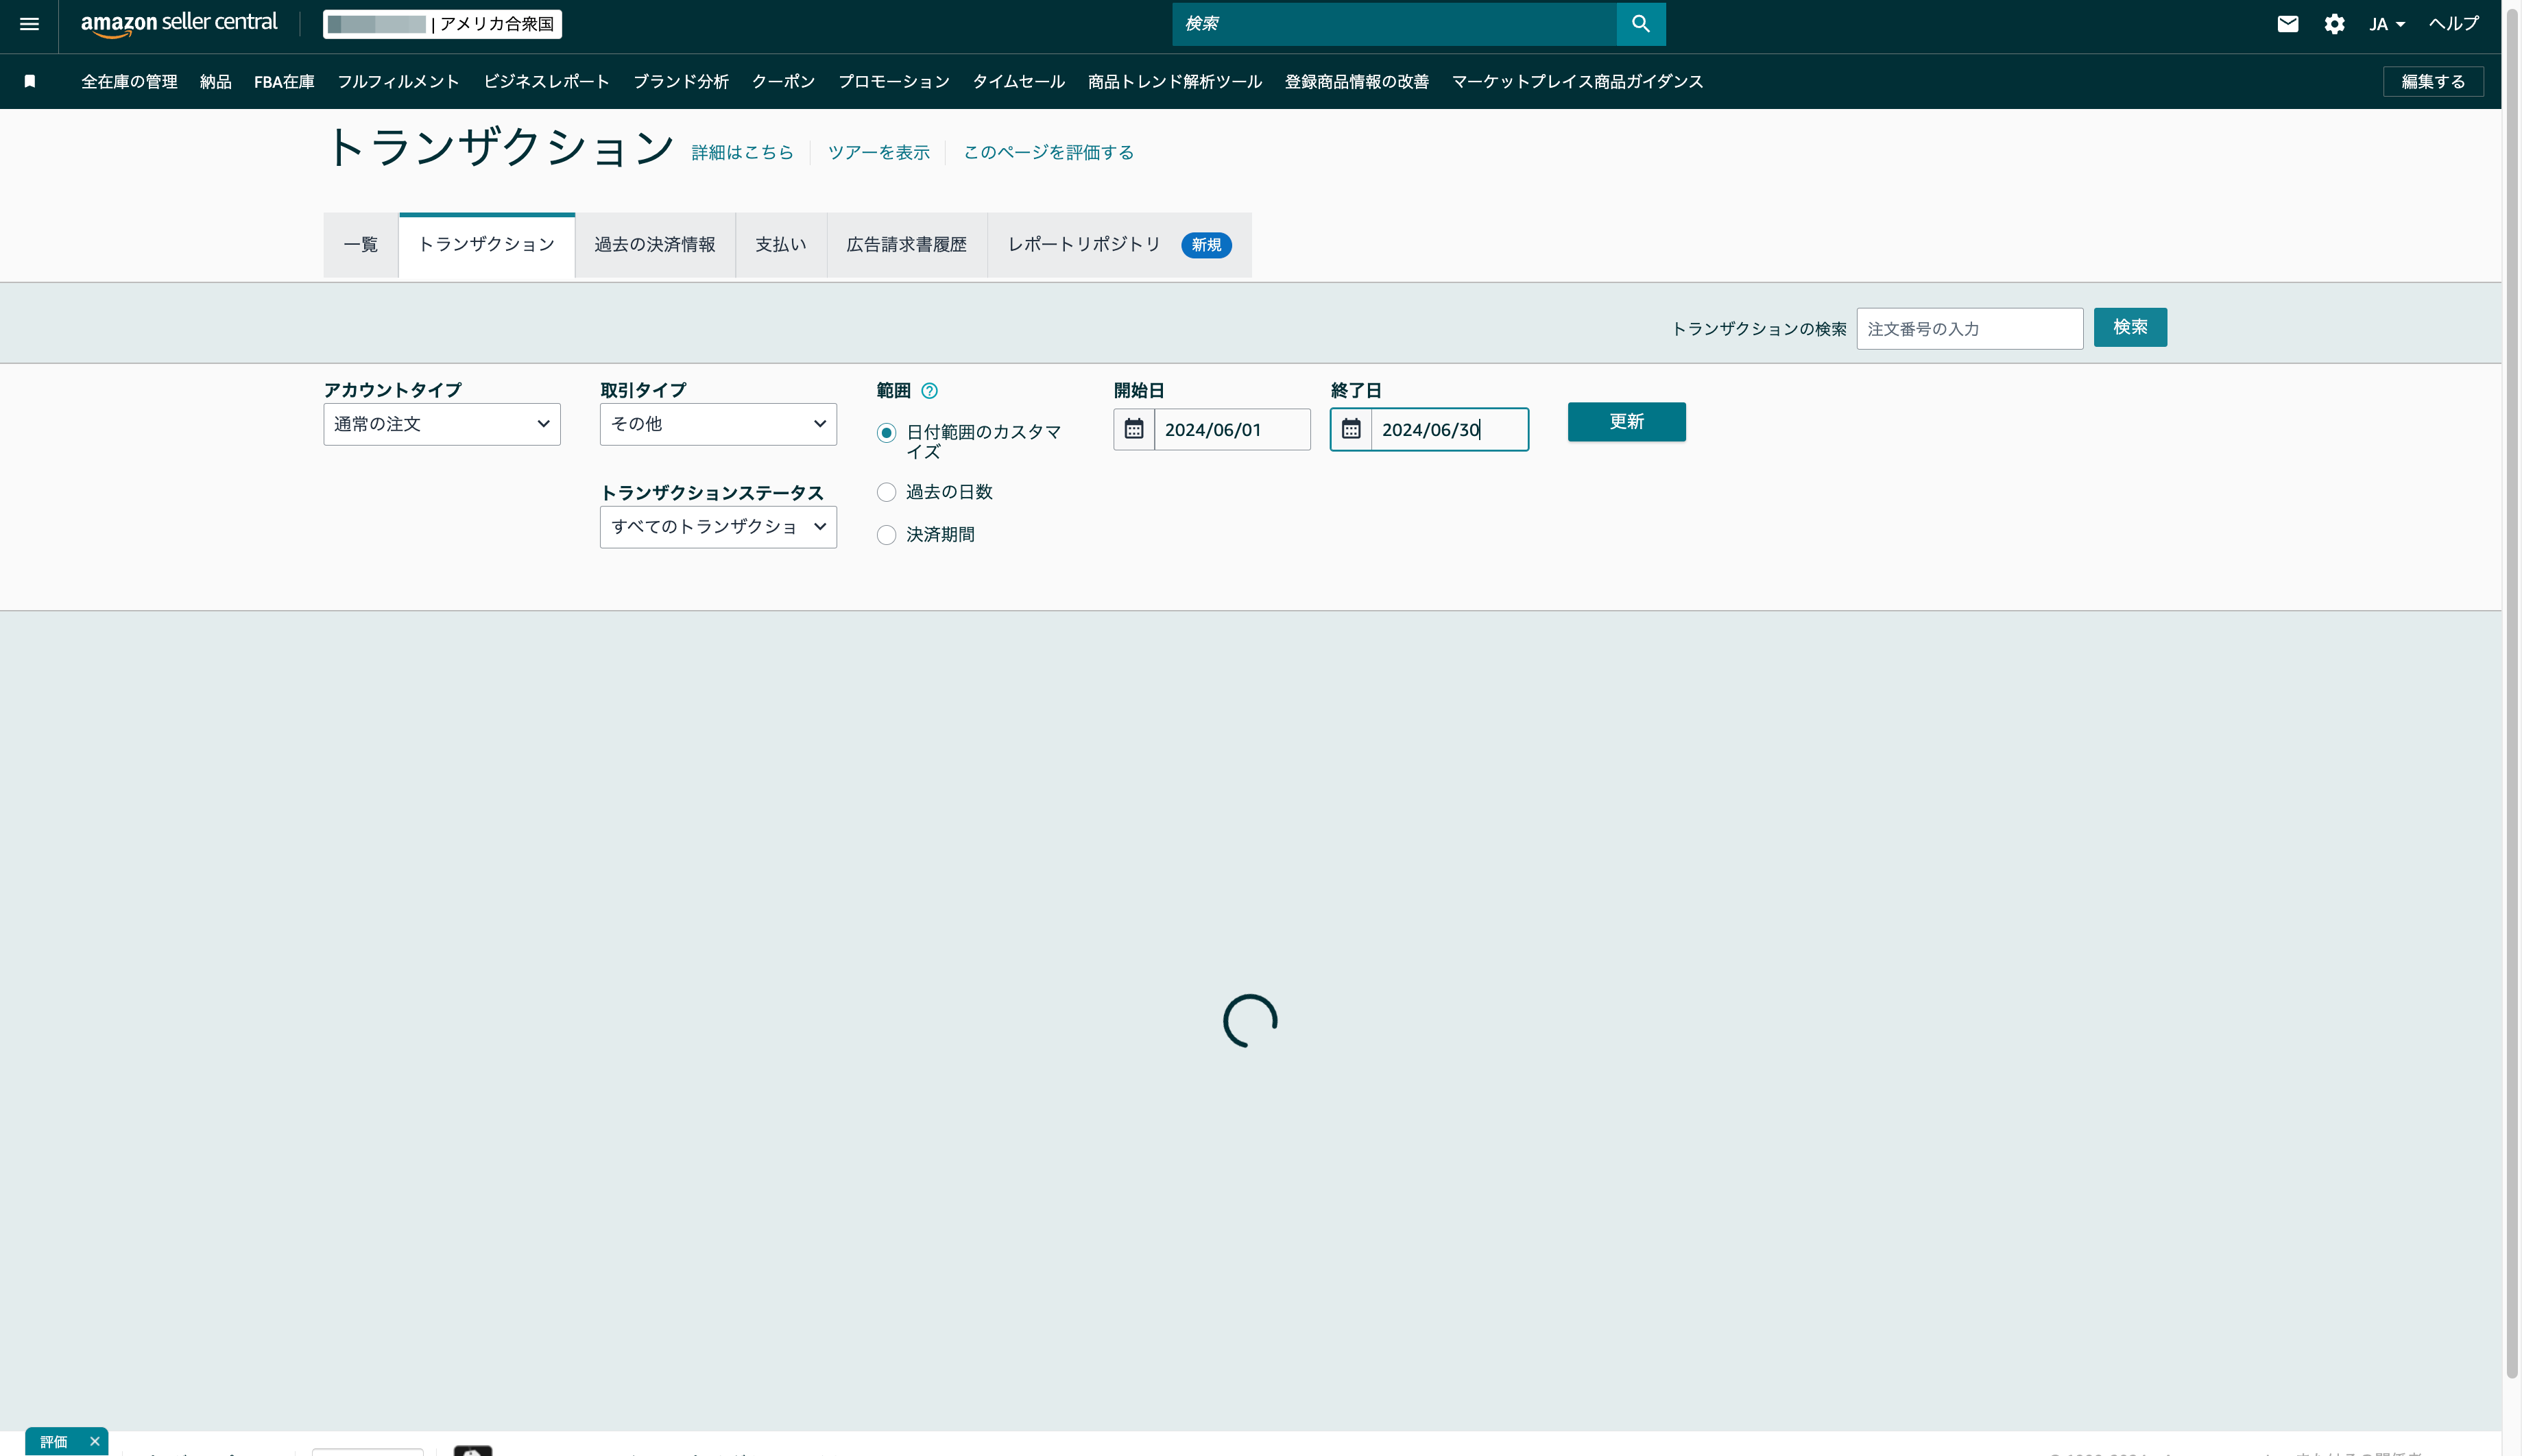Click the 検索 transaction search button

click(x=2130, y=327)
